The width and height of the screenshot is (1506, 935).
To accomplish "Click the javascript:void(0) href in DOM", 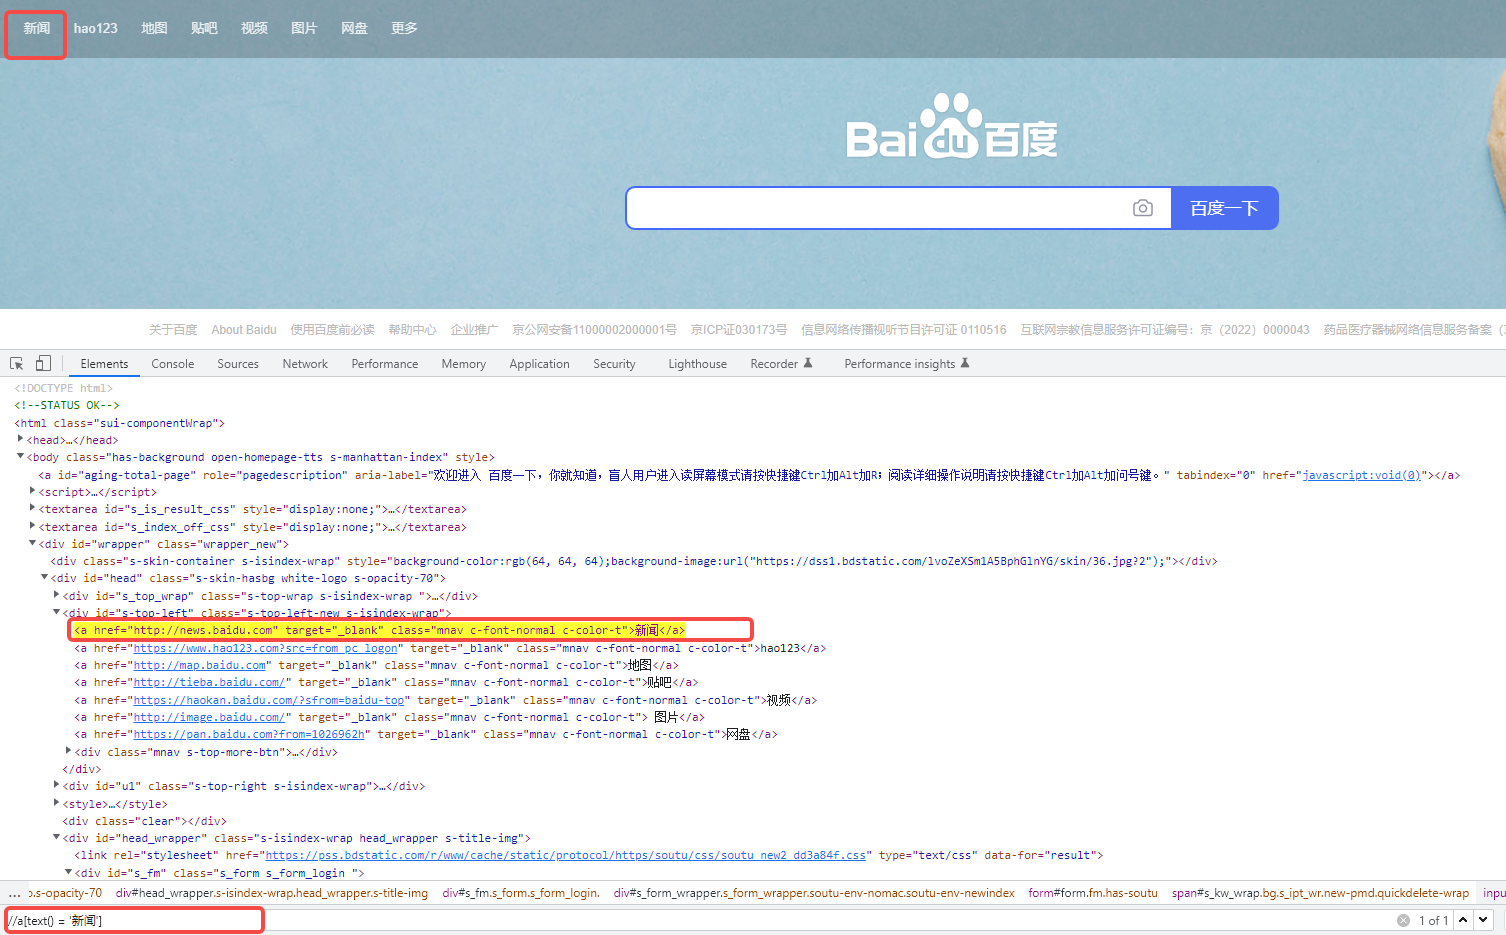I will [1361, 475].
